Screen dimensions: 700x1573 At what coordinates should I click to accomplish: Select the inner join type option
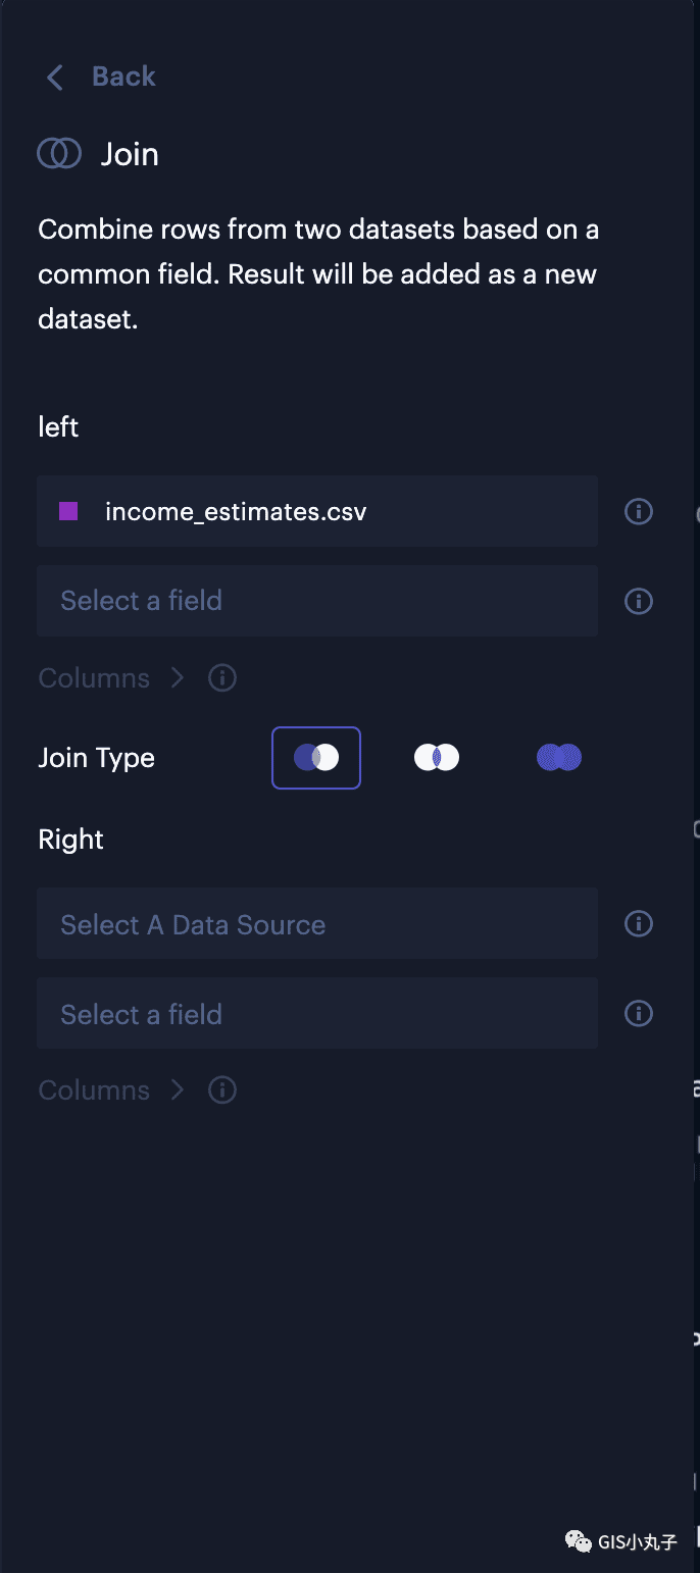[x=437, y=758]
